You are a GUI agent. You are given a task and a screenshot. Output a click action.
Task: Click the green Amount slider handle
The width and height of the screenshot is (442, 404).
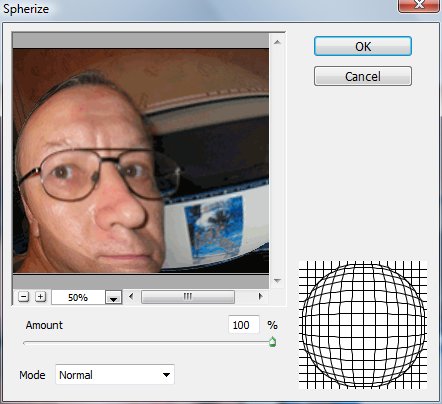[x=272, y=342]
